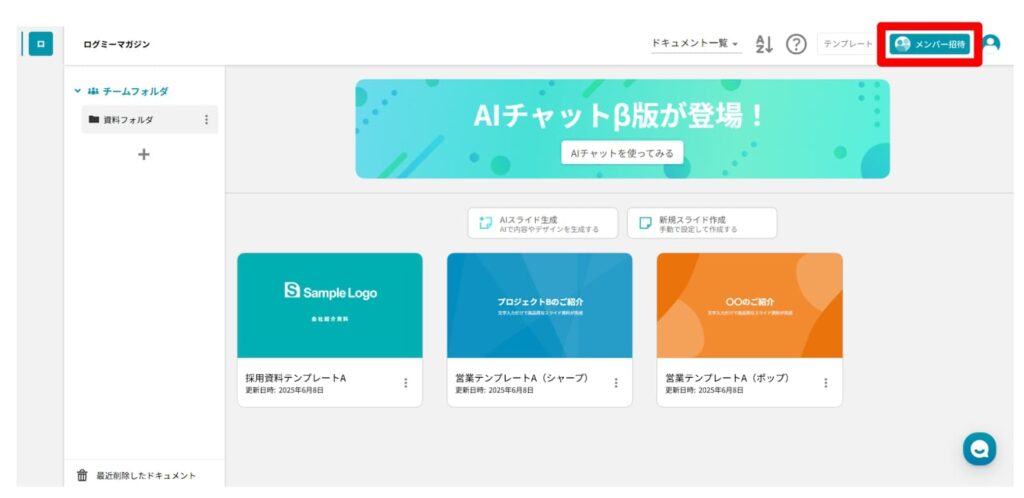This screenshot has width=1024, height=498.
Task: Open 資料フォルダ three-dot options menu
Action: tap(206, 120)
